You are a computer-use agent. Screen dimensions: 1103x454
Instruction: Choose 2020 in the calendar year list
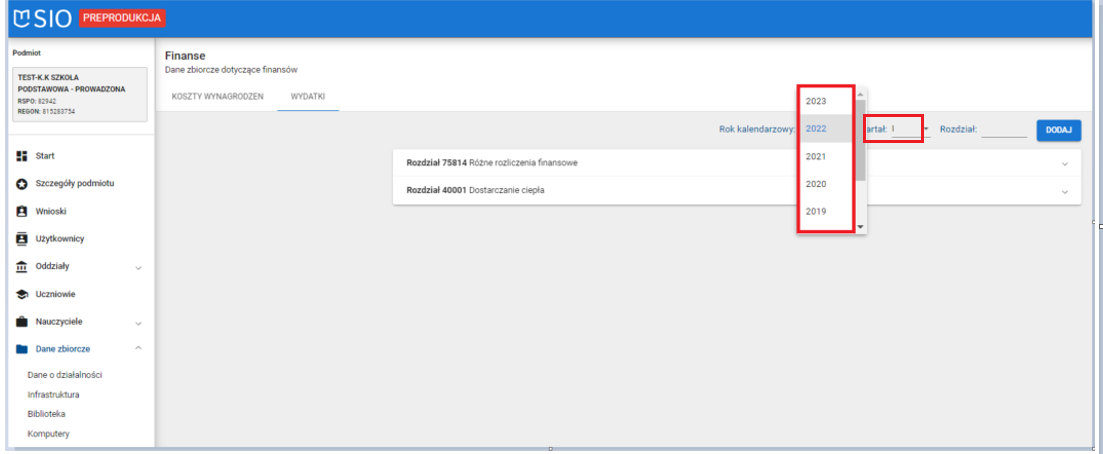coord(816,184)
